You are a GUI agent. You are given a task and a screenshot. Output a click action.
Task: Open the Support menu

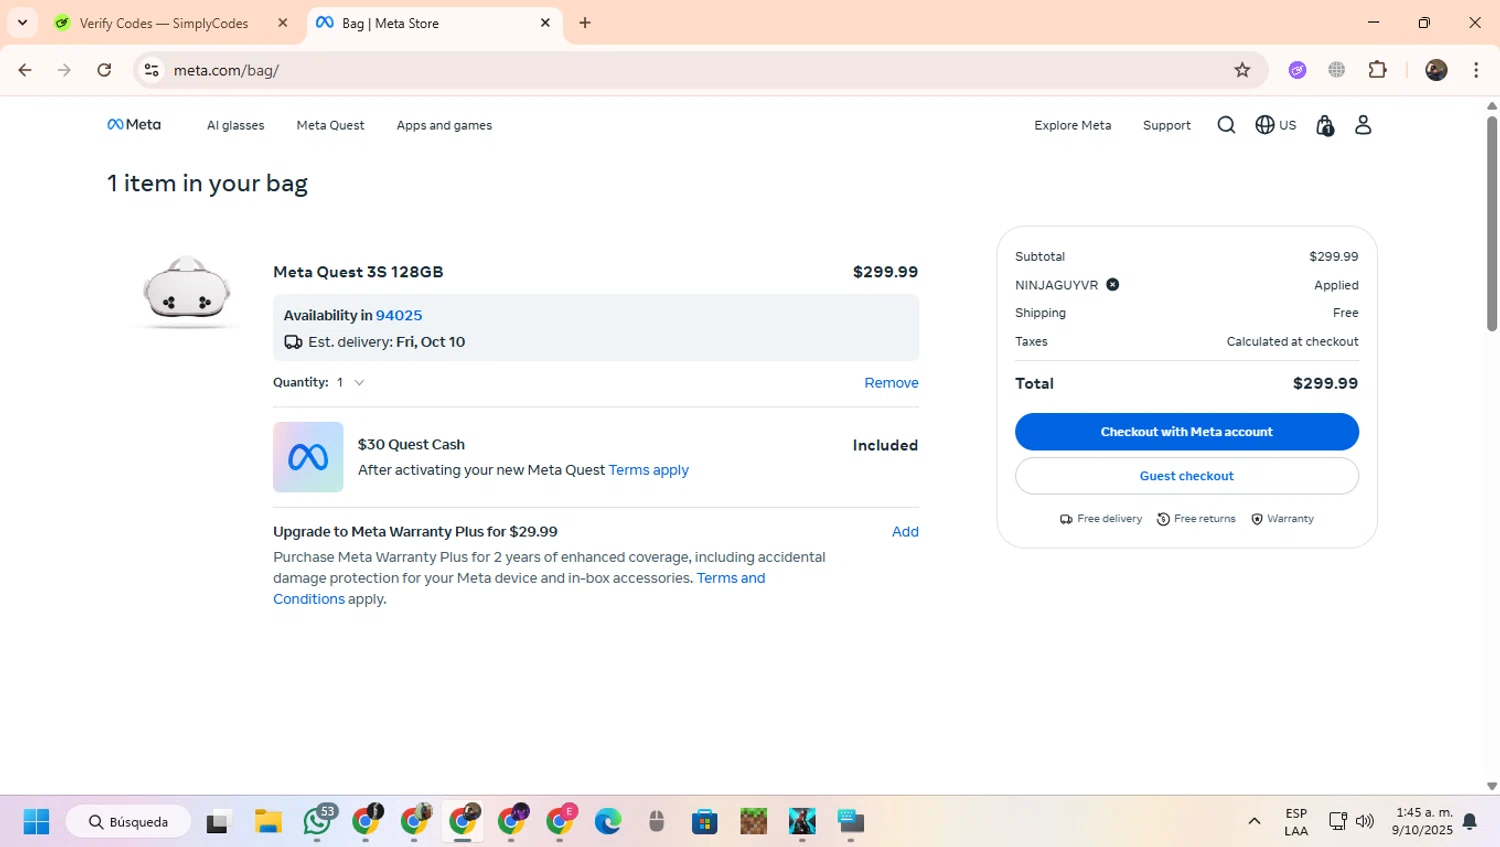coord(1166,125)
